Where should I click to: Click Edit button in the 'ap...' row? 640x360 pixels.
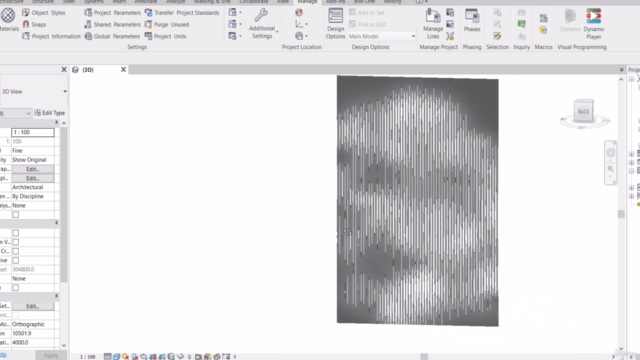click(x=33, y=169)
